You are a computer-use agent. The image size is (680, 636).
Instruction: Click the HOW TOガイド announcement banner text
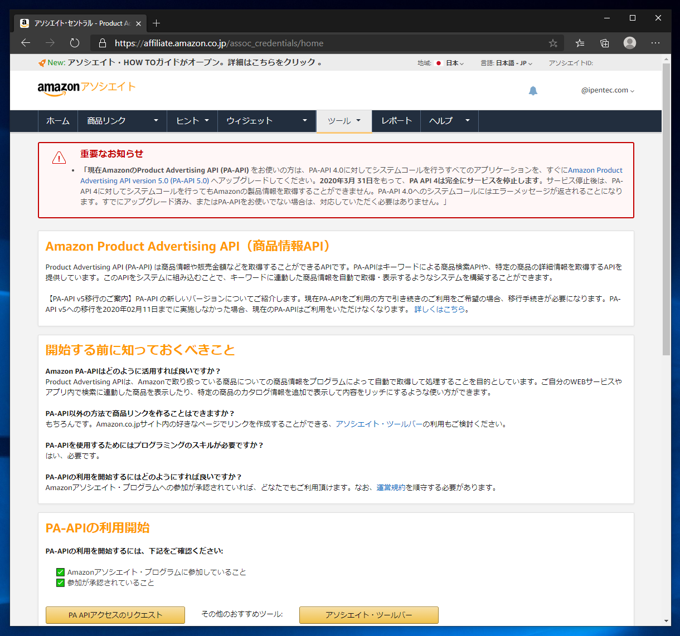[x=194, y=62]
